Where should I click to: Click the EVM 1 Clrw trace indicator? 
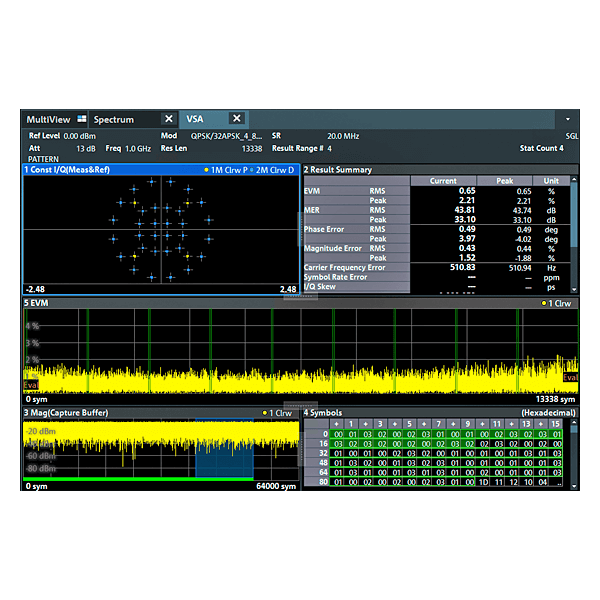(x=558, y=302)
